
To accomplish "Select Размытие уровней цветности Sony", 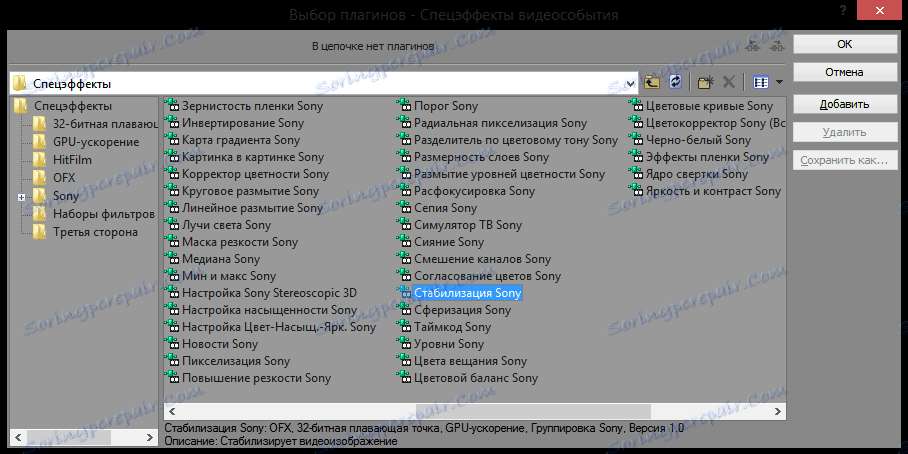I will [510, 174].
